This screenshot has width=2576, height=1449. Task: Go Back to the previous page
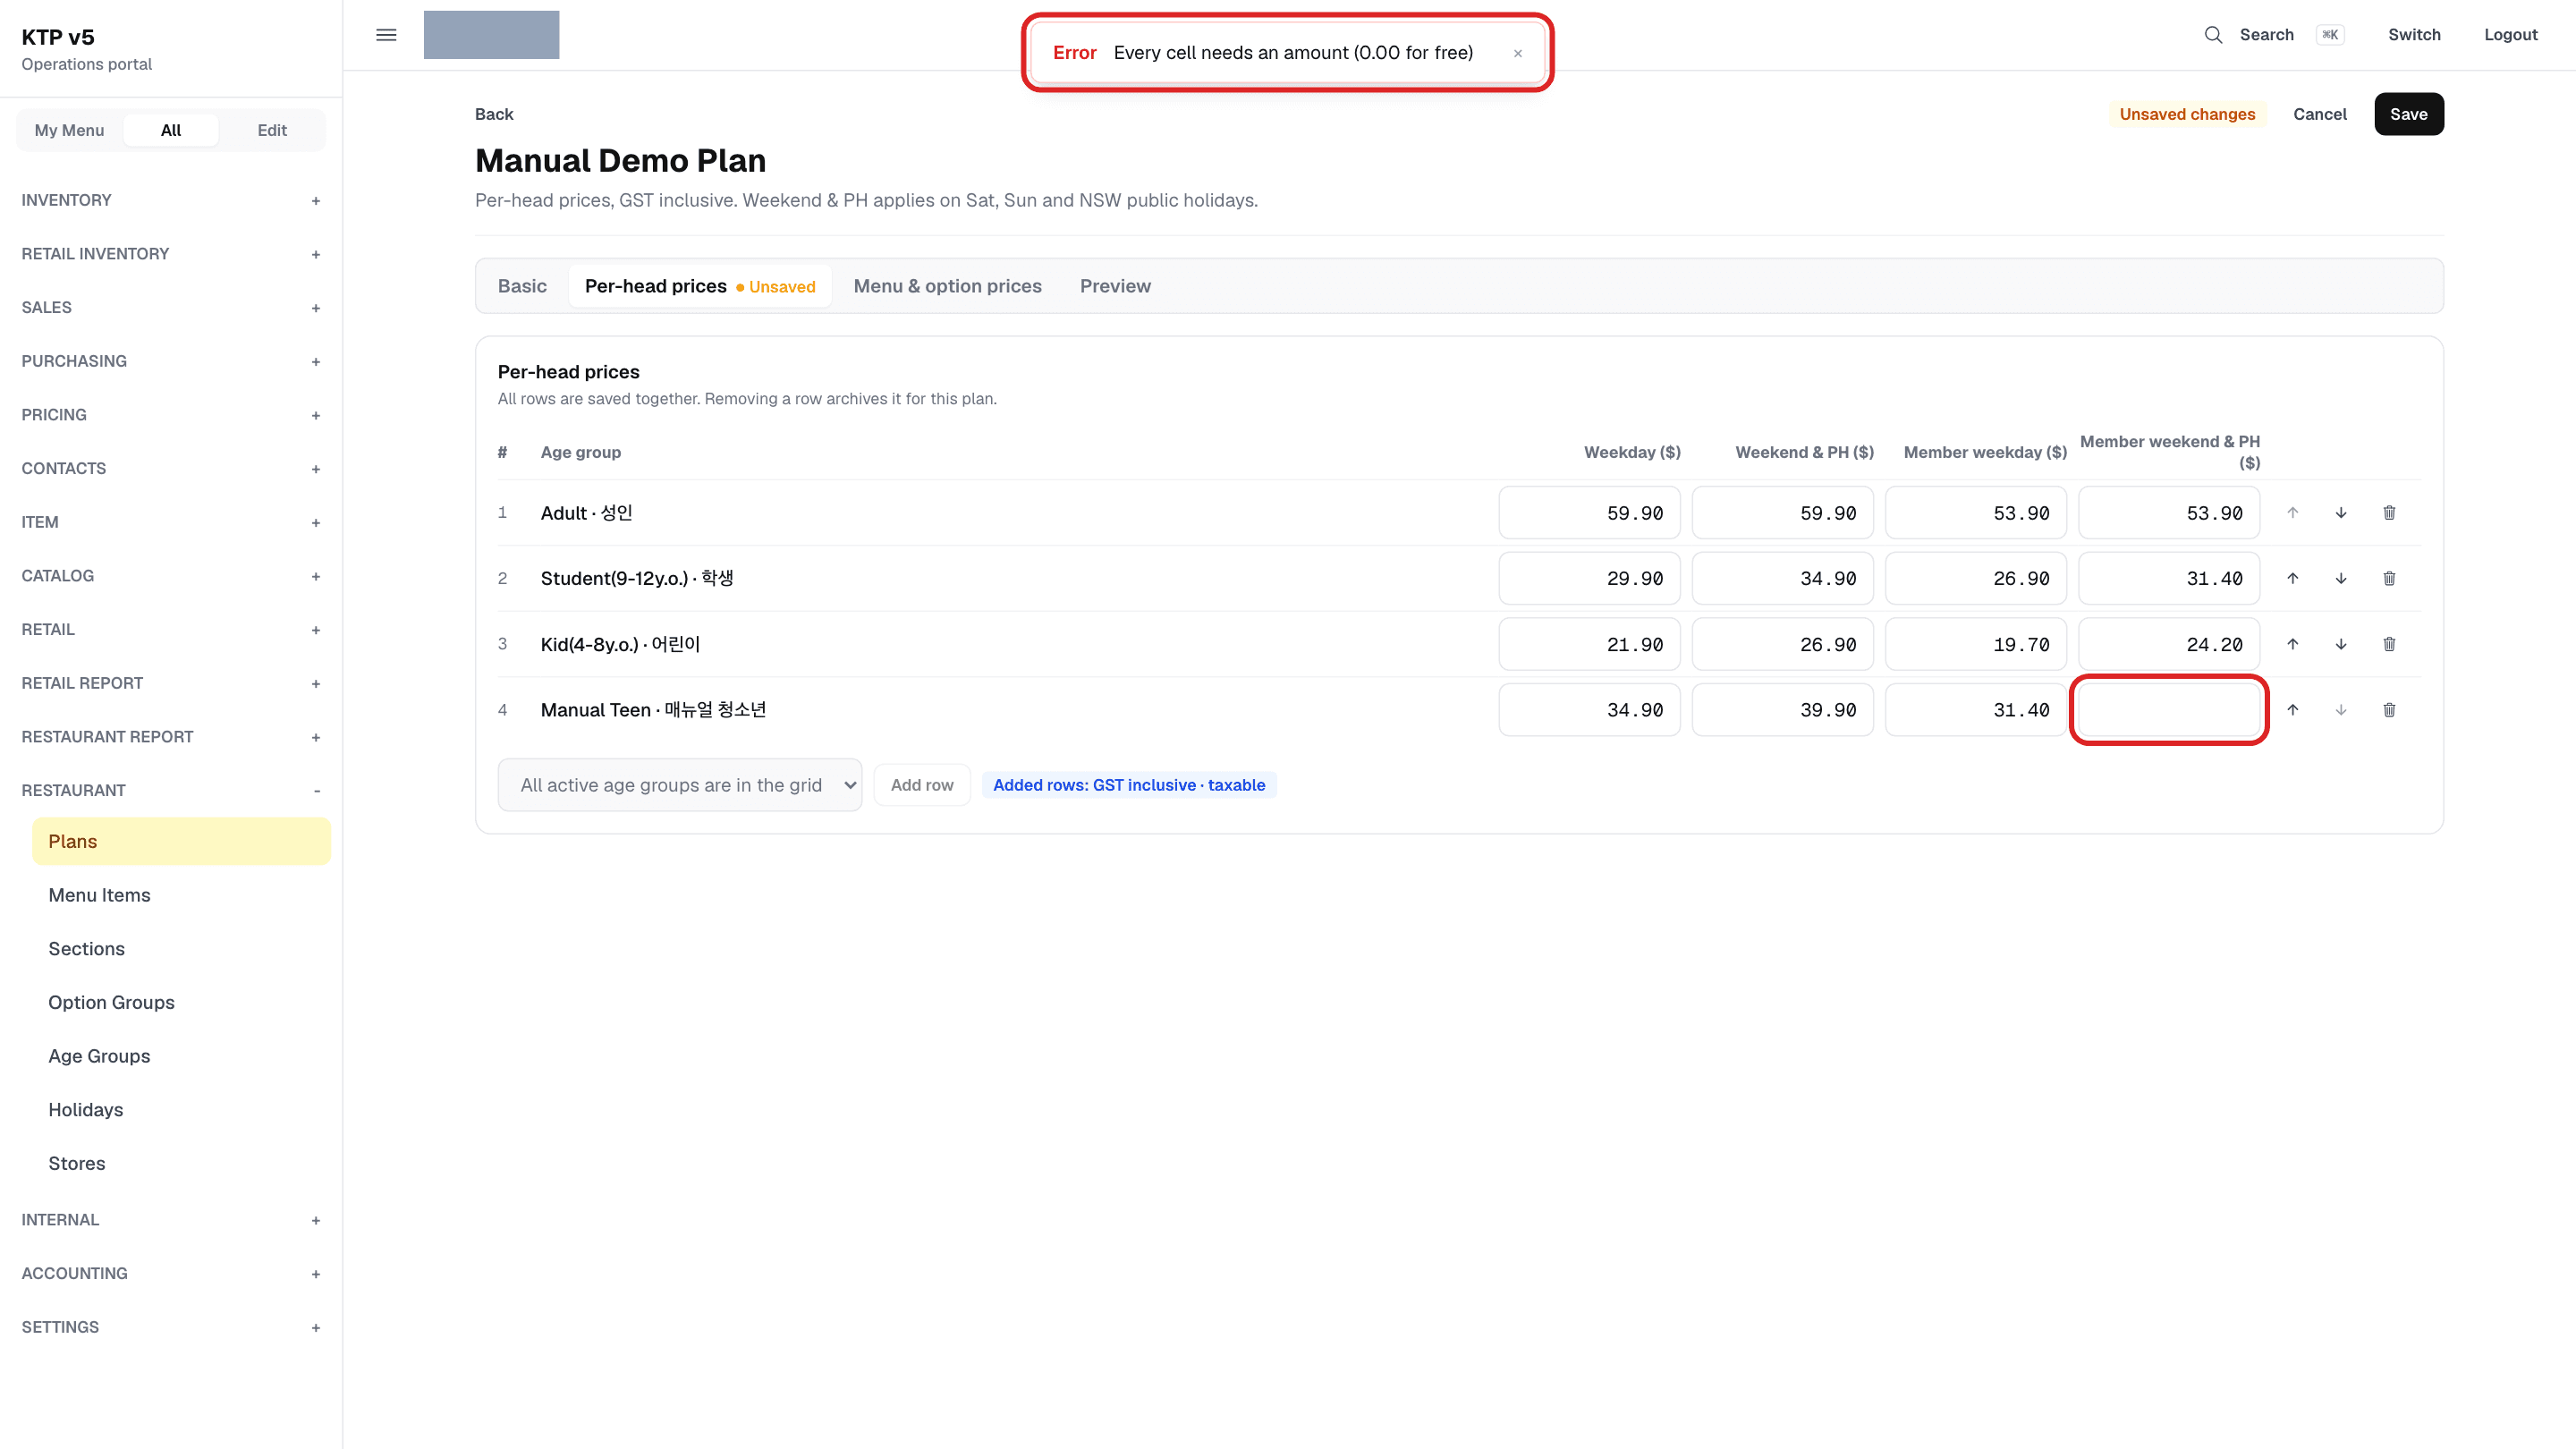pos(494,114)
